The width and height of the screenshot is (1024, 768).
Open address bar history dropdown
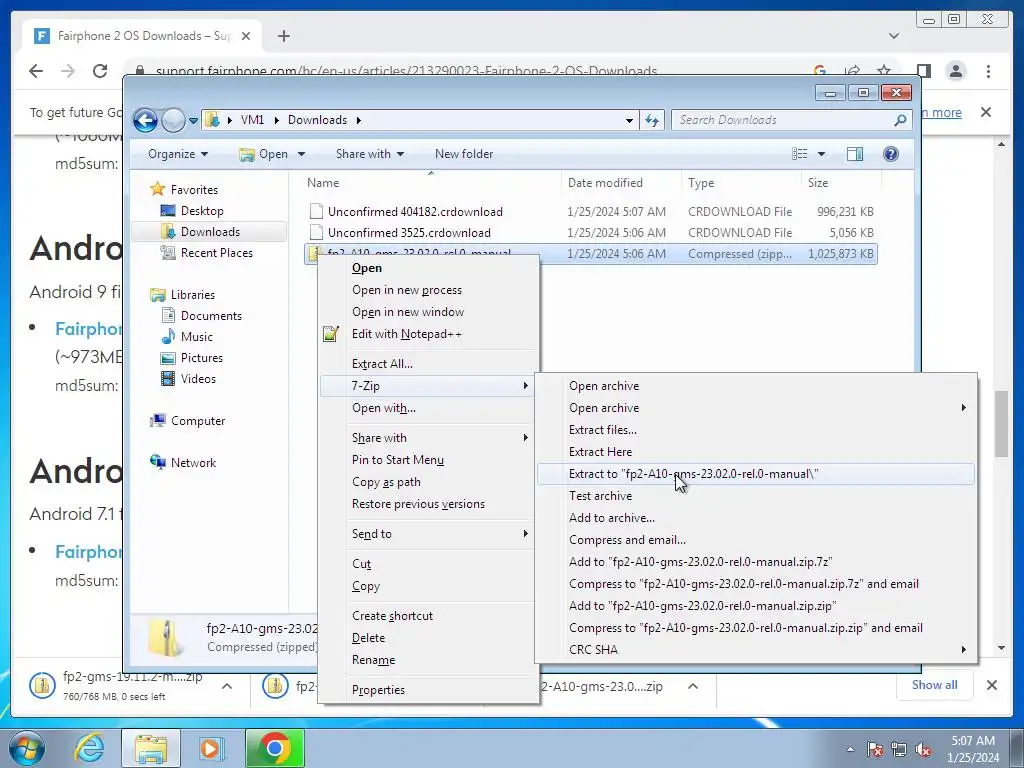coord(629,120)
